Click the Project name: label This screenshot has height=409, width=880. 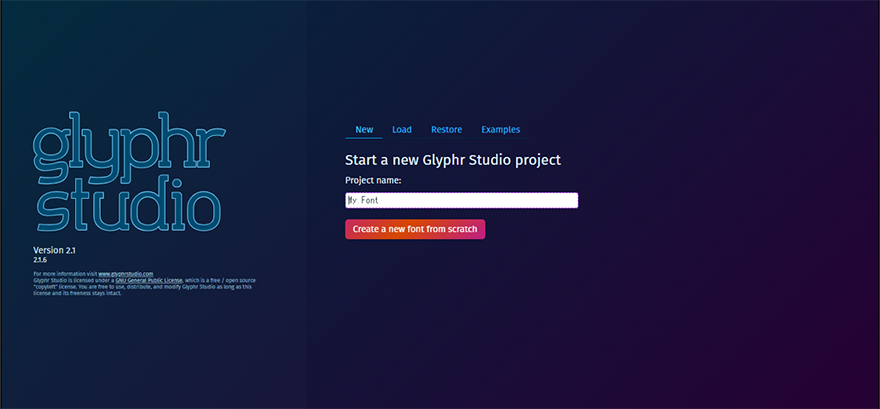pos(373,181)
